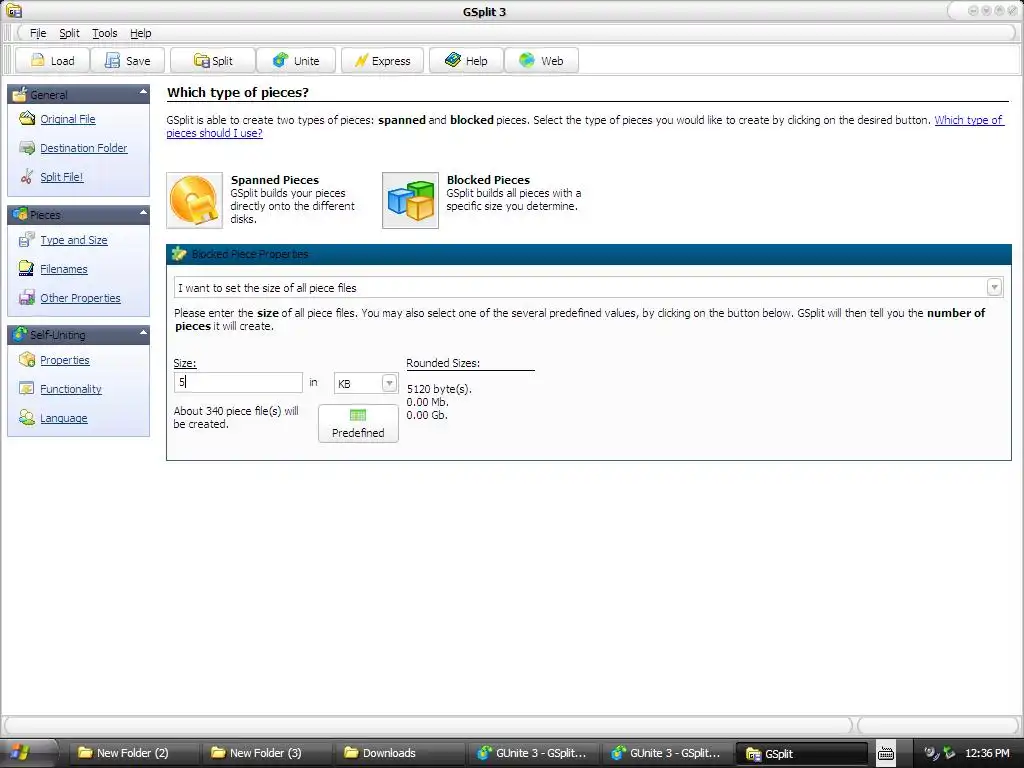
Task: Go to Filenames page
Action: tap(63, 269)
